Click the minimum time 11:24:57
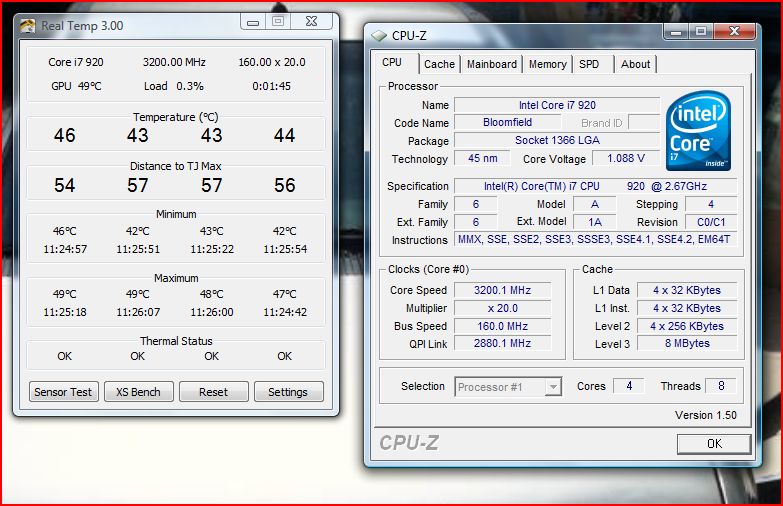Image resolution: width=783 pixels, height=506 pixels. (65, 249)
